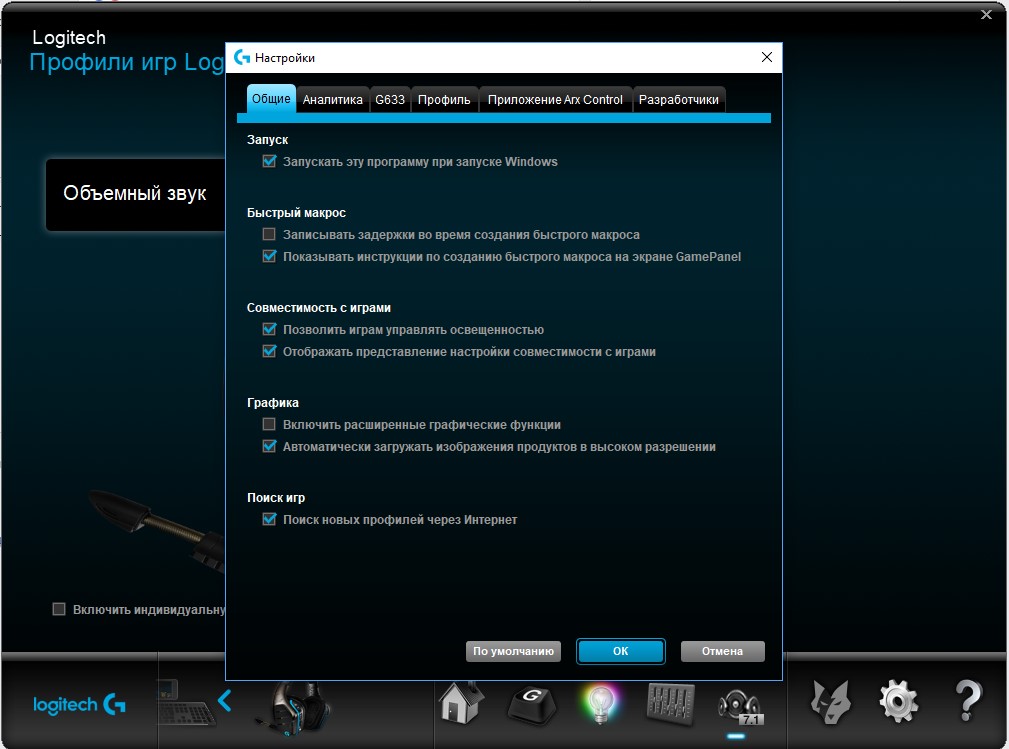This screenshot has width=1009, height=749.
Task: Click Logitech icon in Настройки title bar
Action: coord(242,57)
